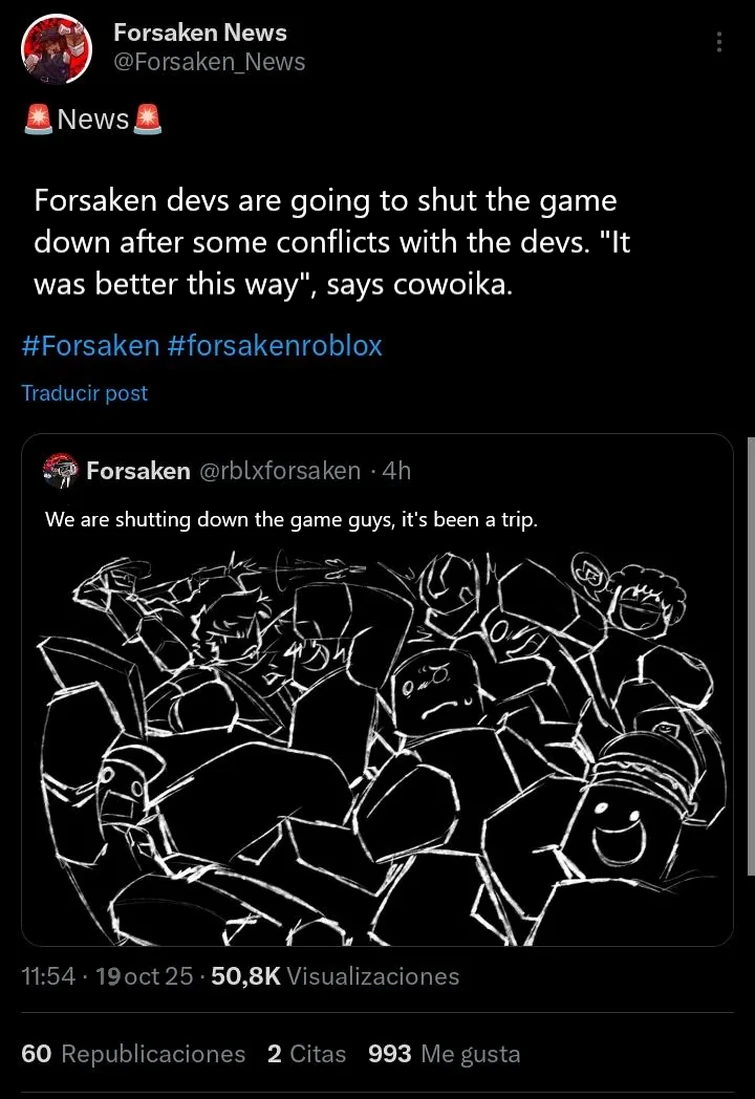Screen dimensions: 755x1099
Task: Click the main post text about Forsaken devs
Action: [330, 242]
